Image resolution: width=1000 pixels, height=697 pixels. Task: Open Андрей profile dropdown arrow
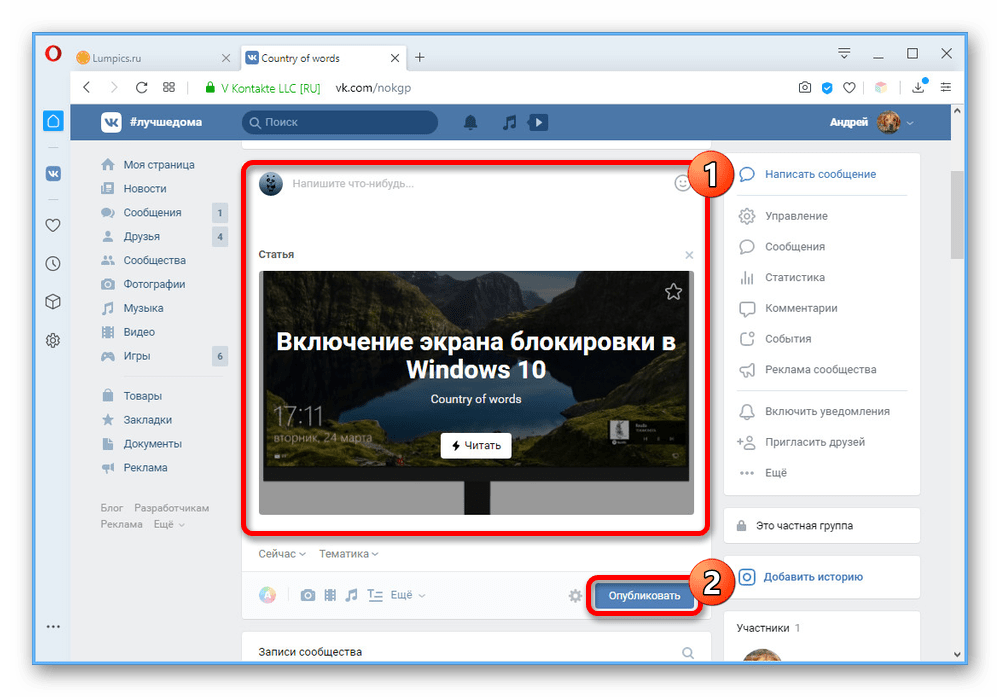click(910, 122)
